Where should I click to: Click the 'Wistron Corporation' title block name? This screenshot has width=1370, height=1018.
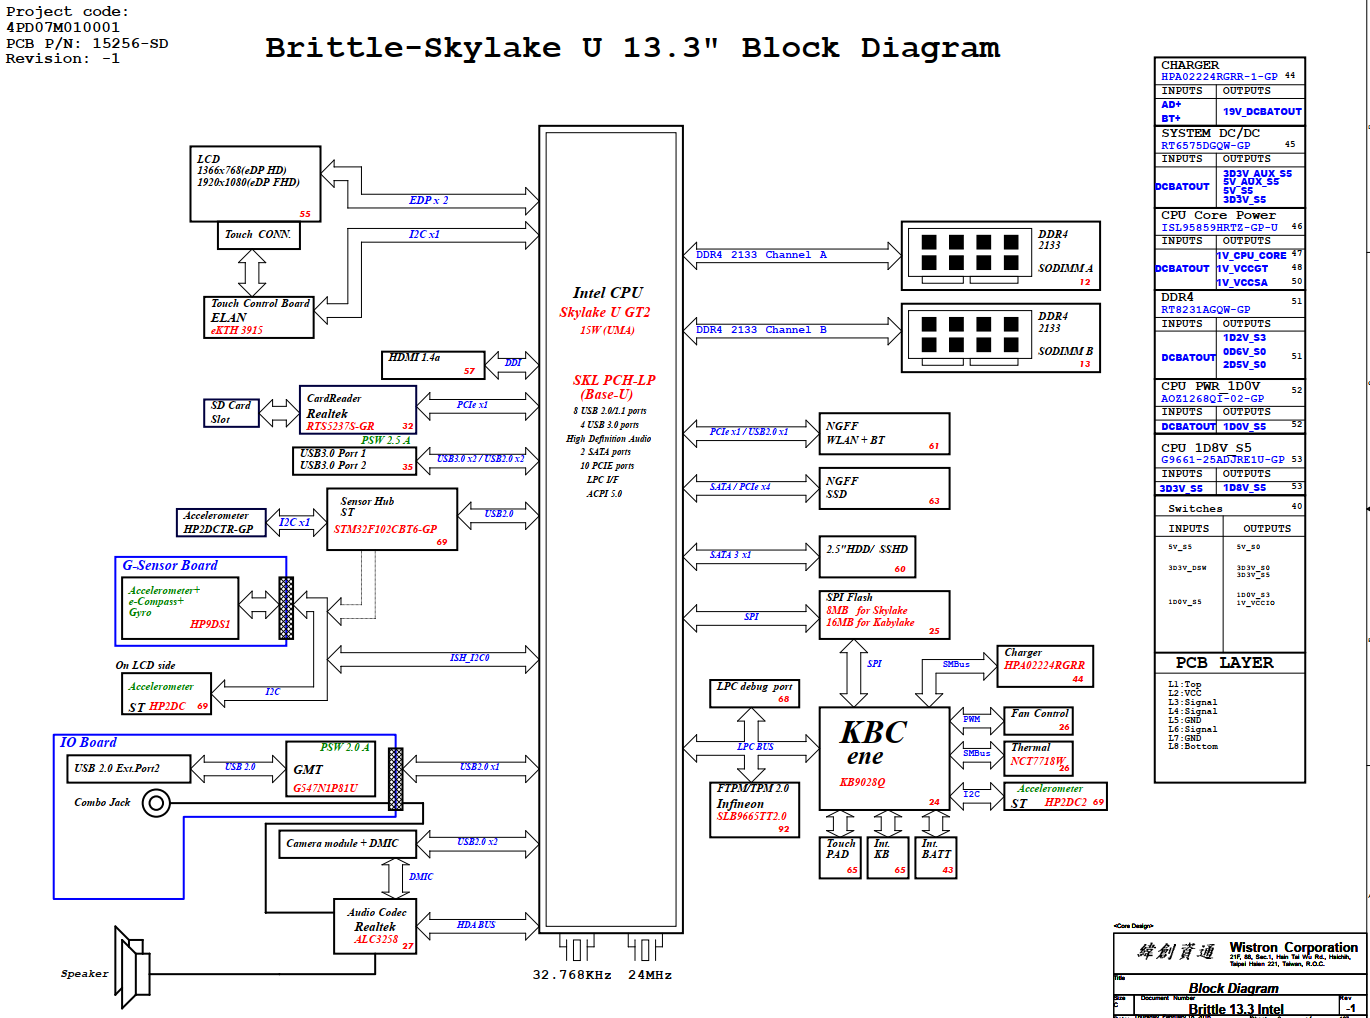point(1293,947)
